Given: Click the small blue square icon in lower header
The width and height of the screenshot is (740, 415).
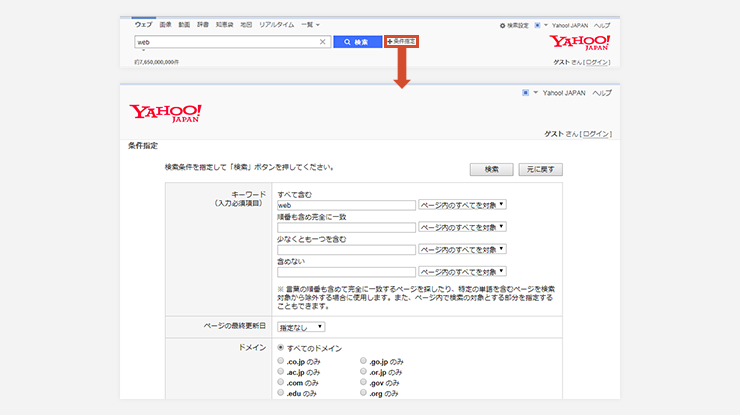Looking at the screenshot, I should pyautogui.click(x=525, y=92).
